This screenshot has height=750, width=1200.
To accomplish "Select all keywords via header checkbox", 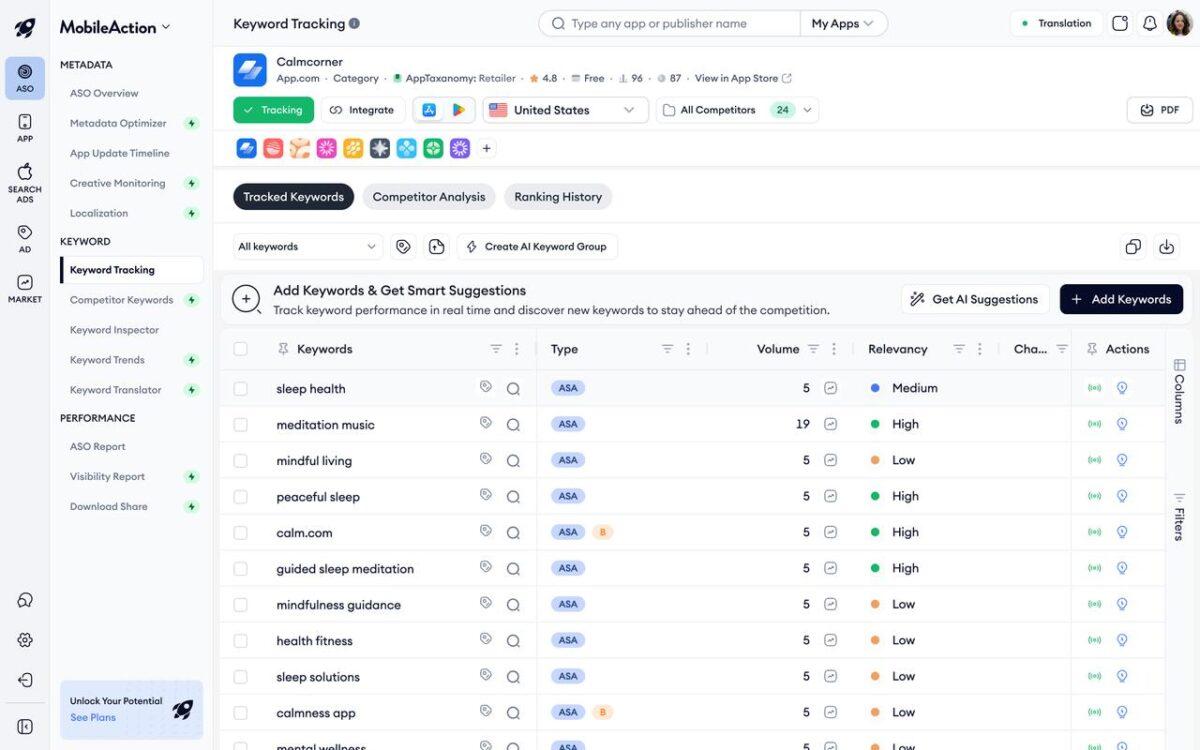I will (x=240, y=349).
